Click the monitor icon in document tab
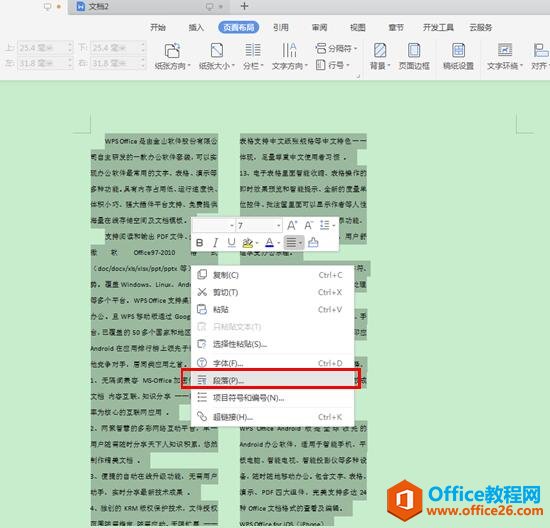Screen dimensions: 550x528 tap(210, 7)
